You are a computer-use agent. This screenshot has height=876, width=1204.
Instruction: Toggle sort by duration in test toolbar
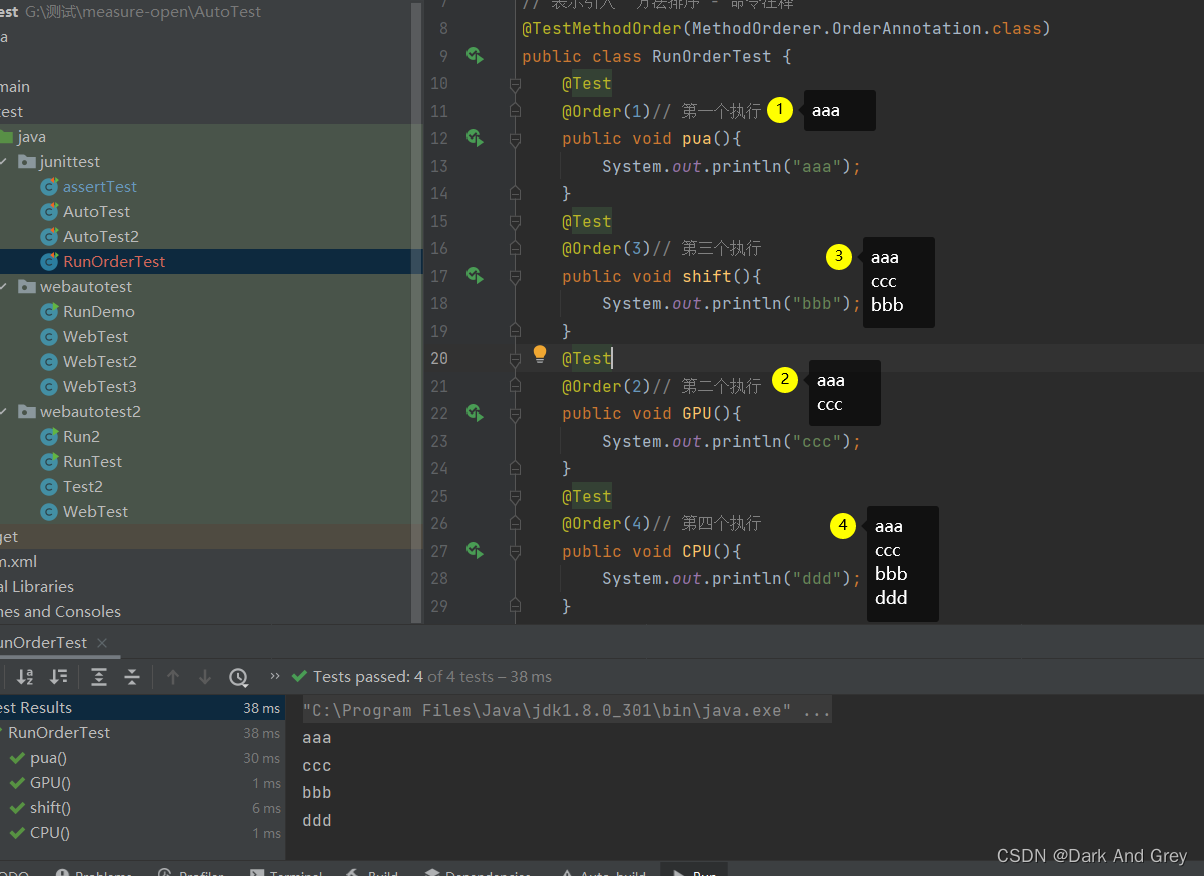(x=59, y=677)
